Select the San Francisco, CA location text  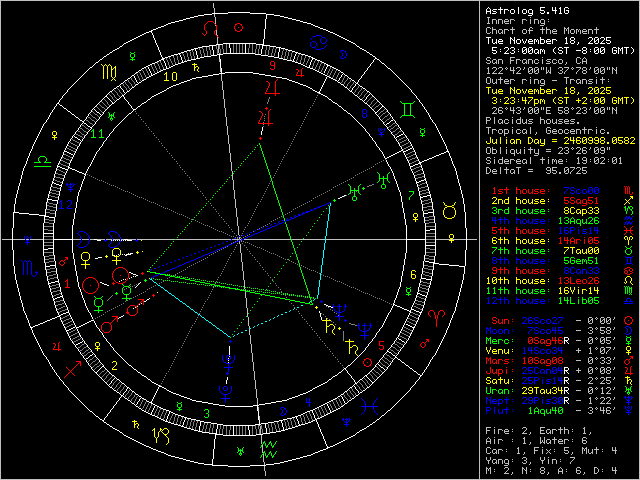532,60
